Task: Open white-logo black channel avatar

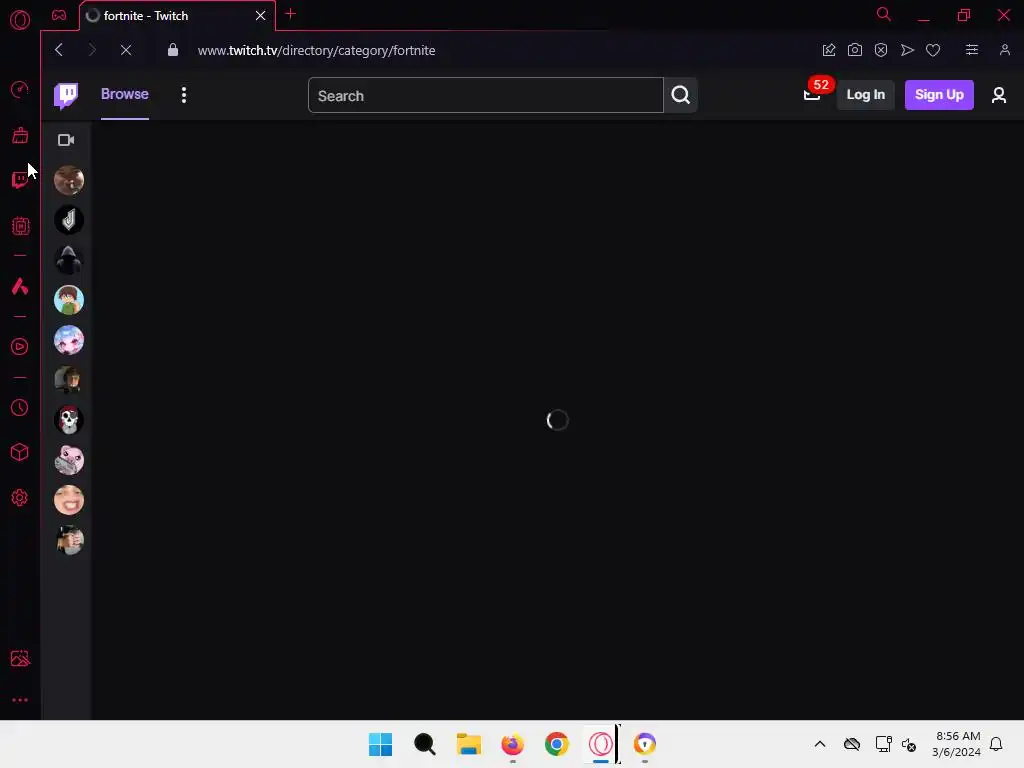Action: coord(69,220)
